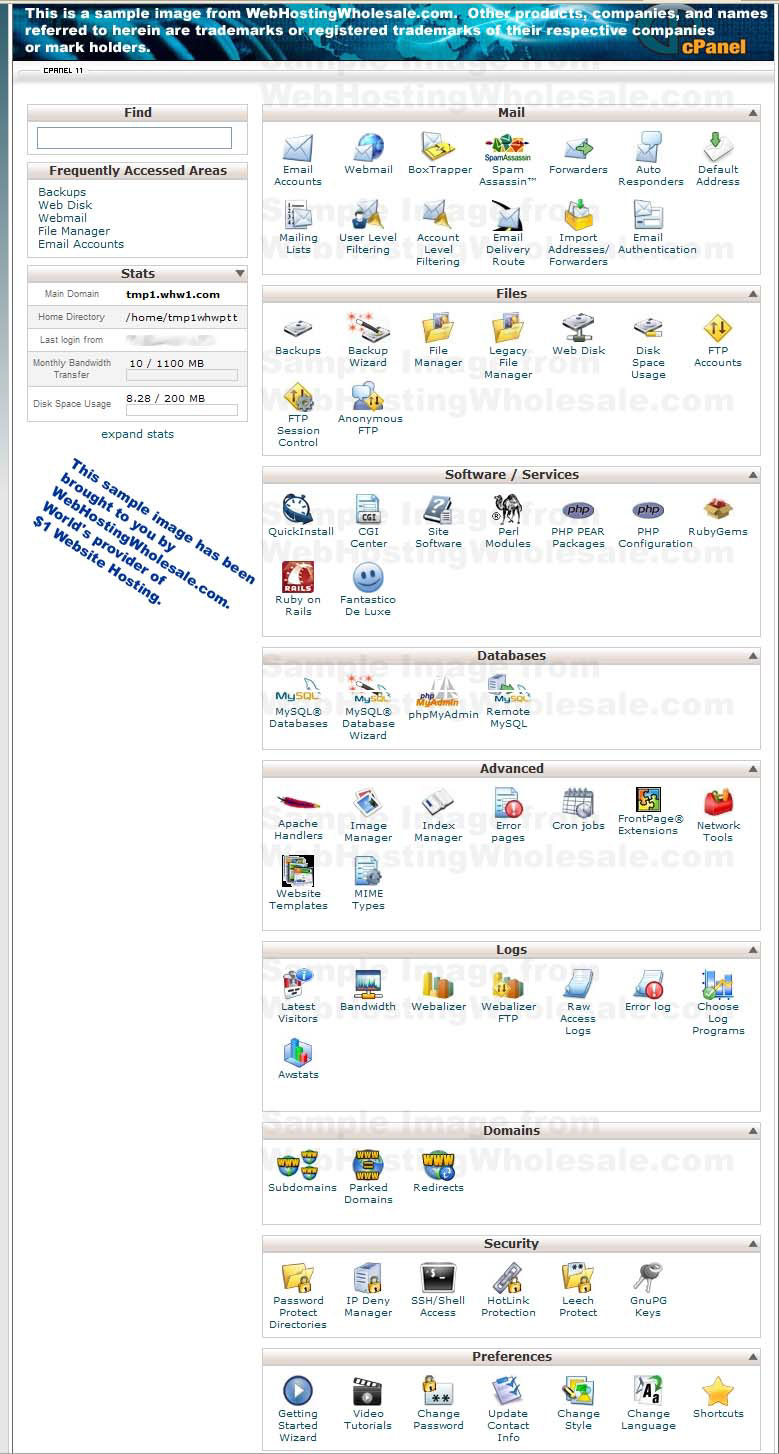Launch QuickInstall
779x1454 pixels.
point(300,516)
